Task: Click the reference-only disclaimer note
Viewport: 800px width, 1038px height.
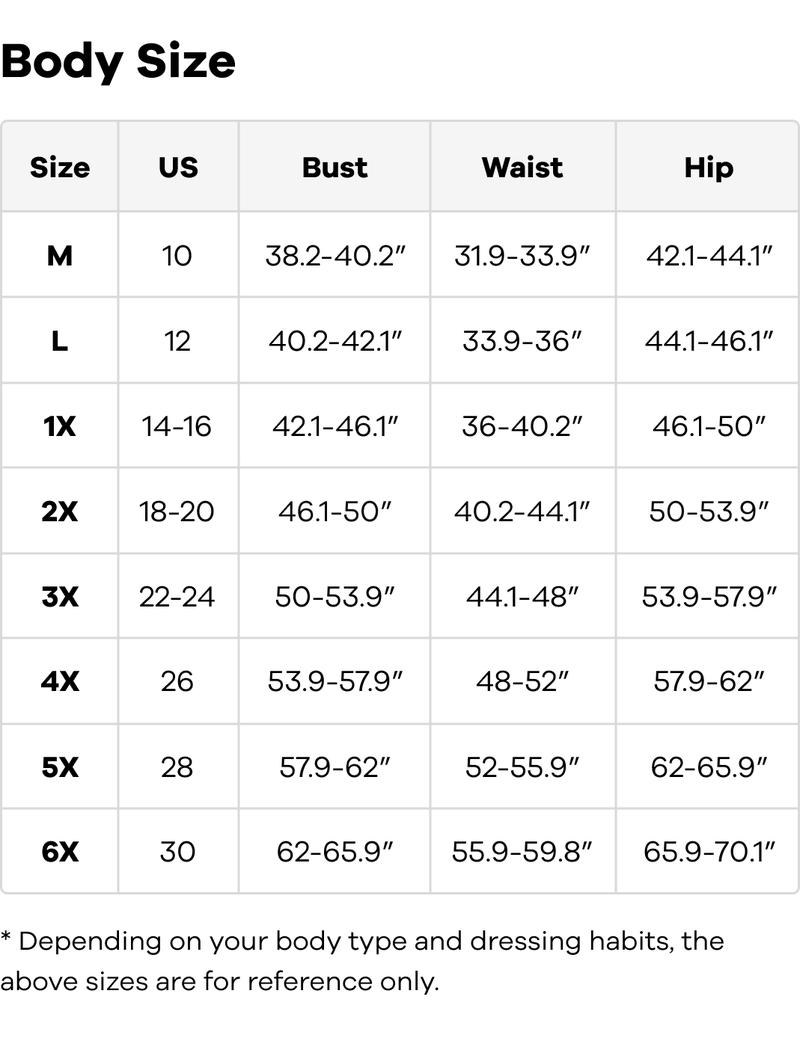Action: [362, 961]
